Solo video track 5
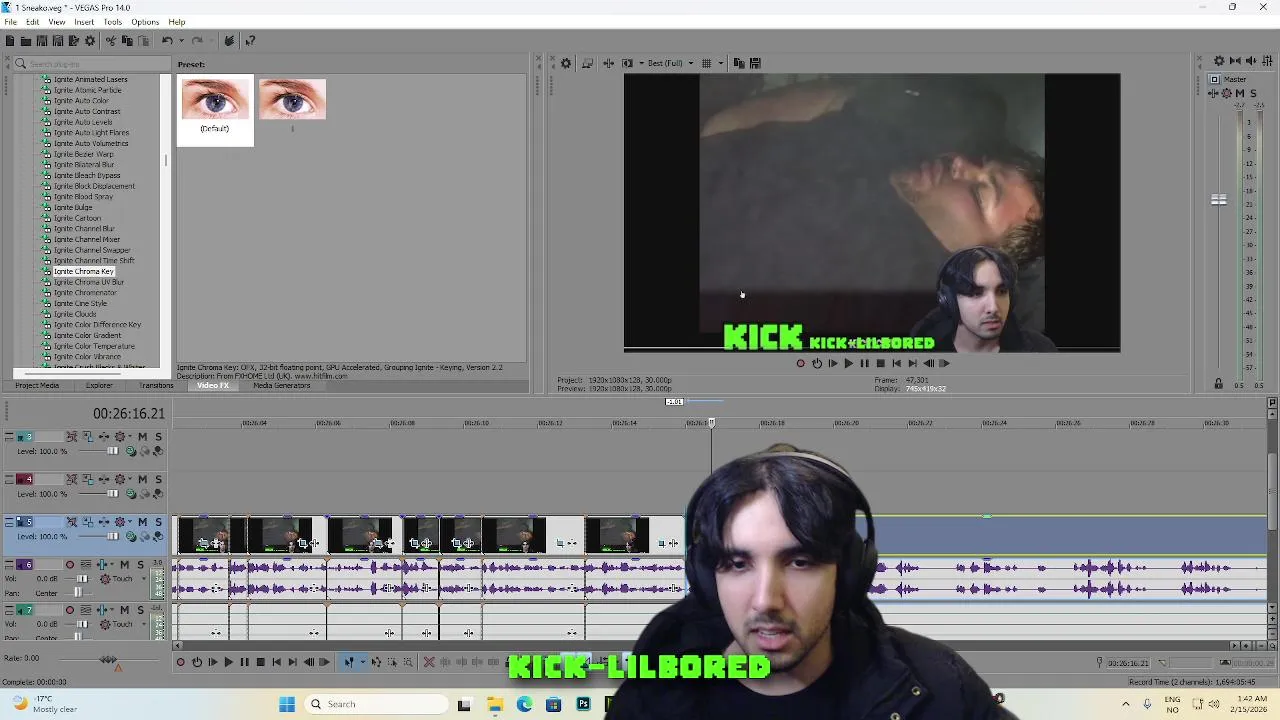Viewport: 1280px width, 720px height. pyautogui.click(x=158, y=522)
